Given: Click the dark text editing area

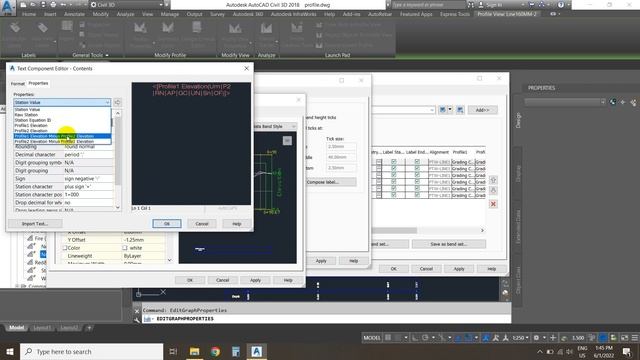Looking at the screenshot, I should 191,143.
